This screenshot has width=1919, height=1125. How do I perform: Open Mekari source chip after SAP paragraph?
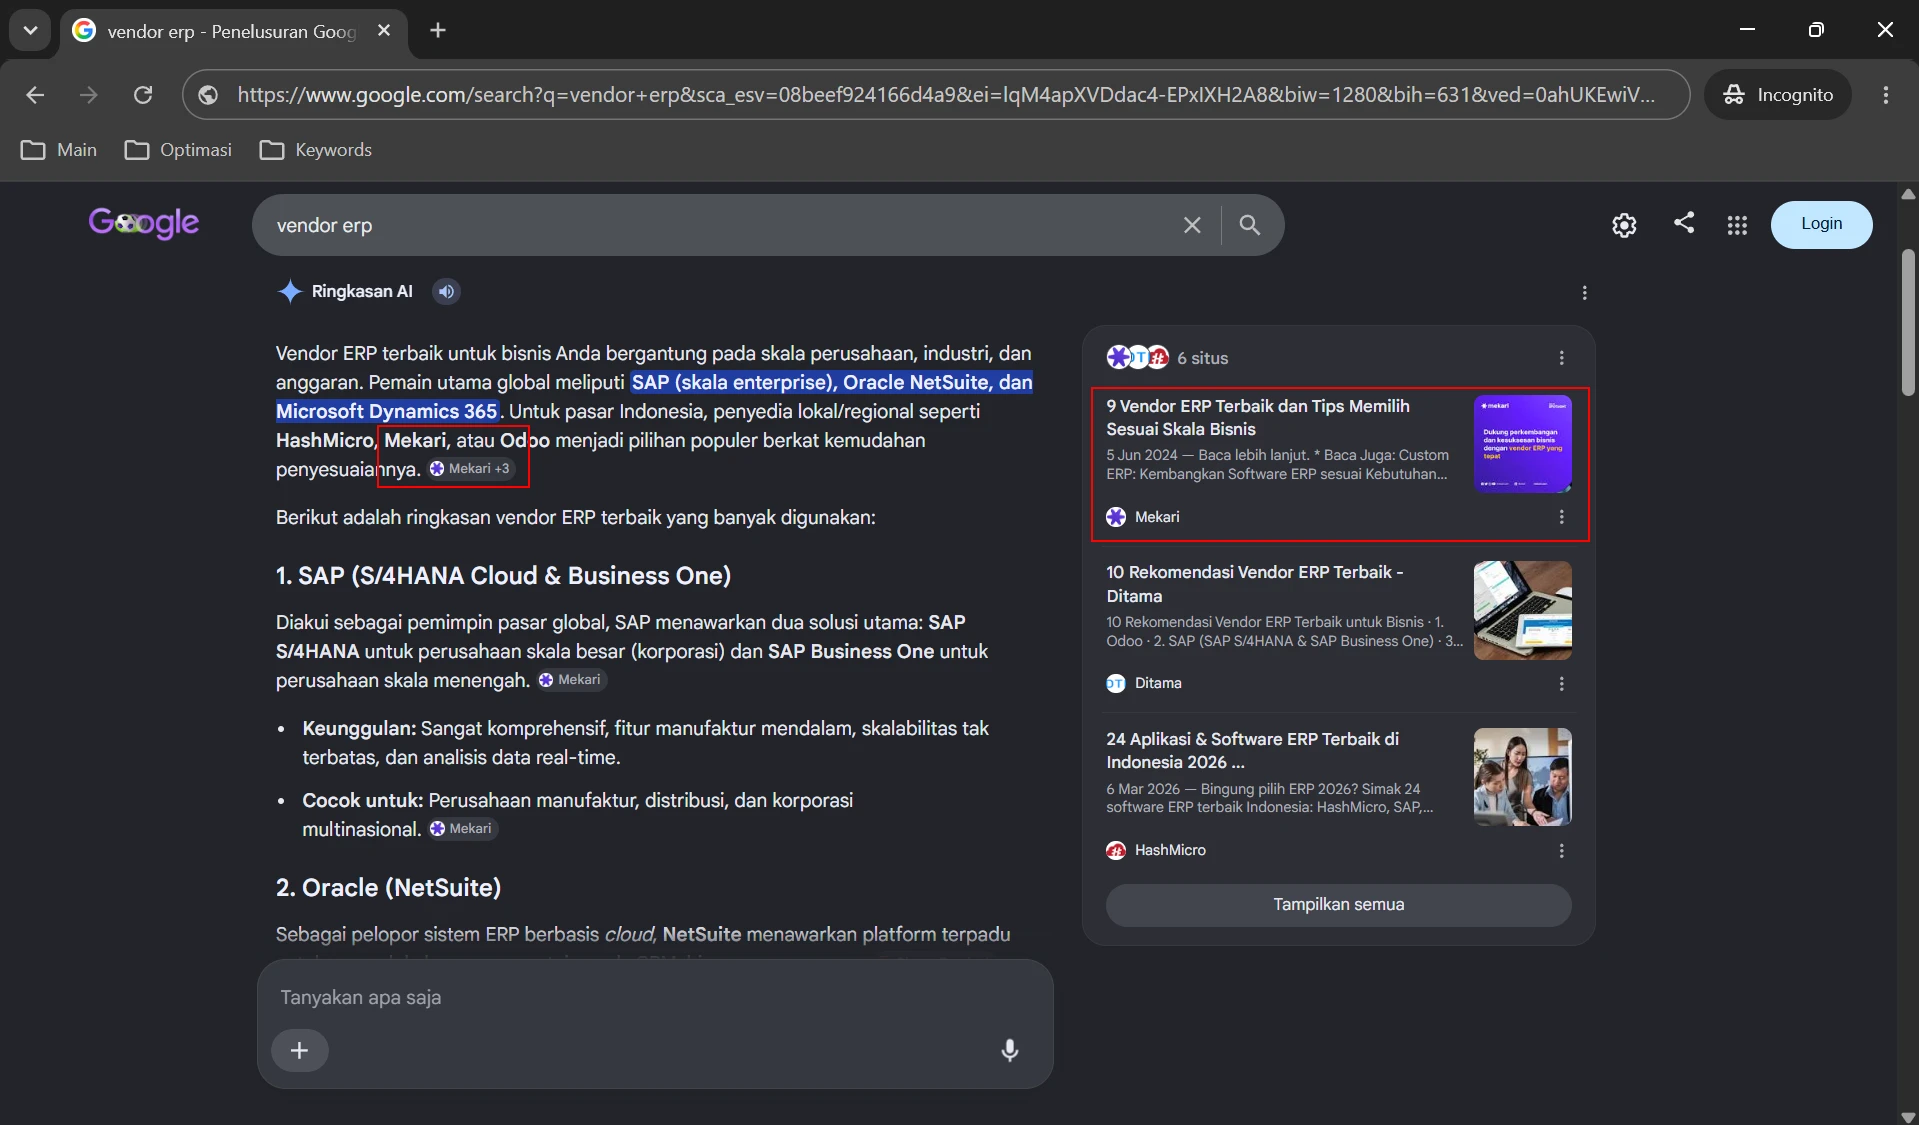point(571,680)
